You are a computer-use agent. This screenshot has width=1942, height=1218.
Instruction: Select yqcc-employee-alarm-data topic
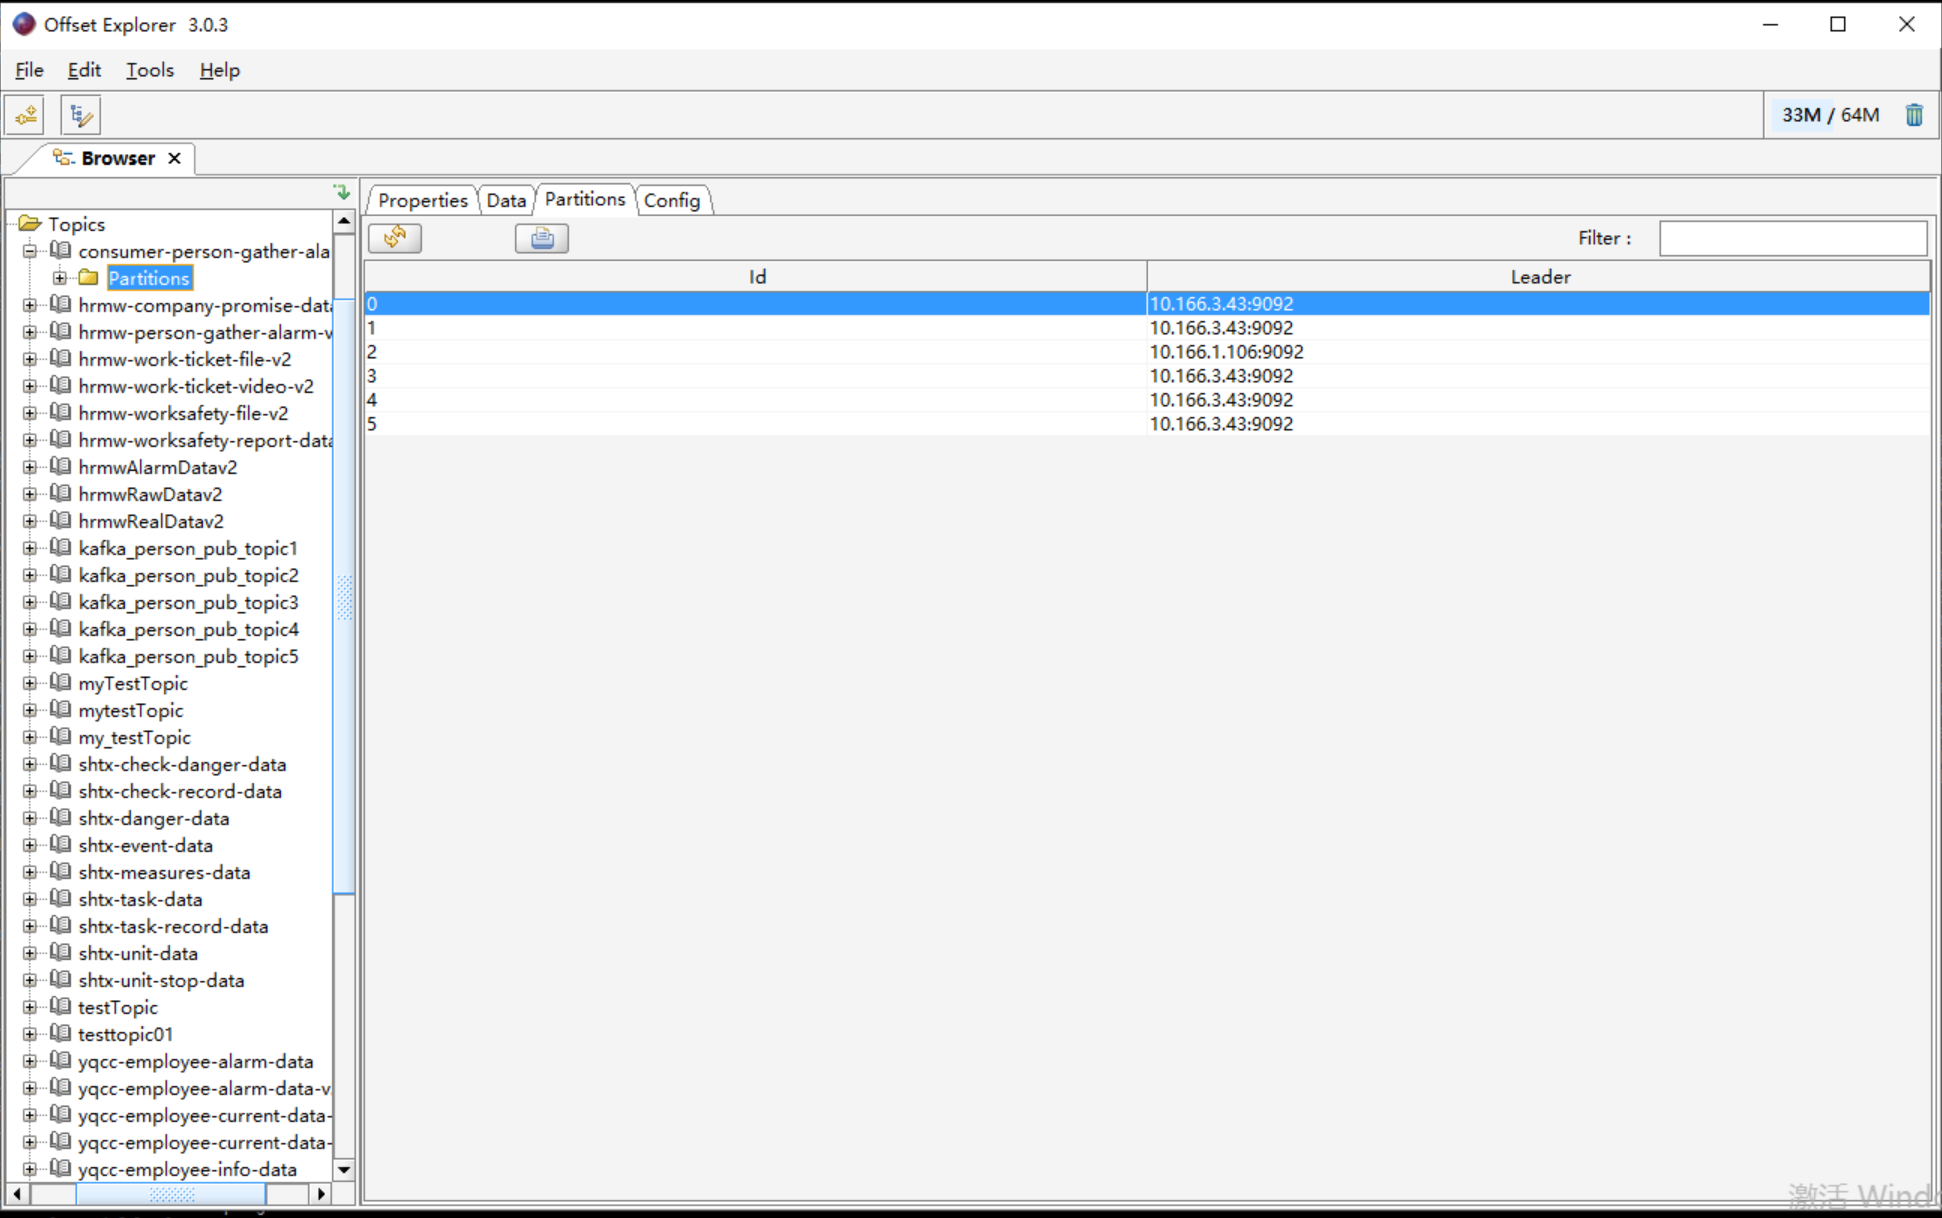[x=195, y=1061]
